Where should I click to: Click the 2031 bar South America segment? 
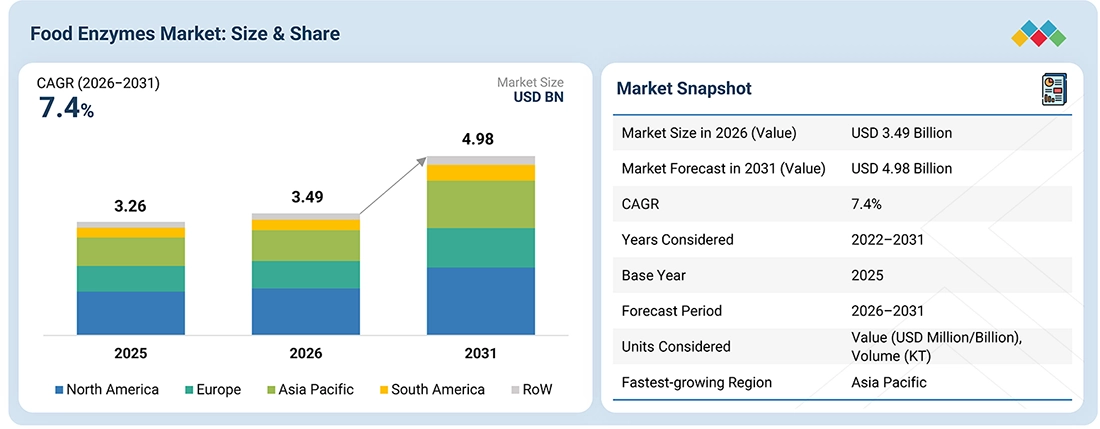pyautogui.click(x=481, y=172)
